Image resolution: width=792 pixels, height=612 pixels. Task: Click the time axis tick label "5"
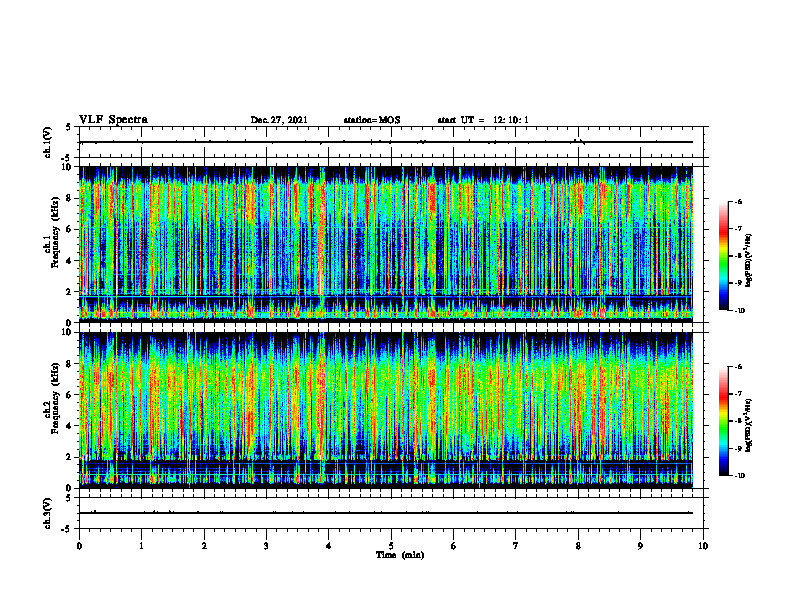click(391, 546)
